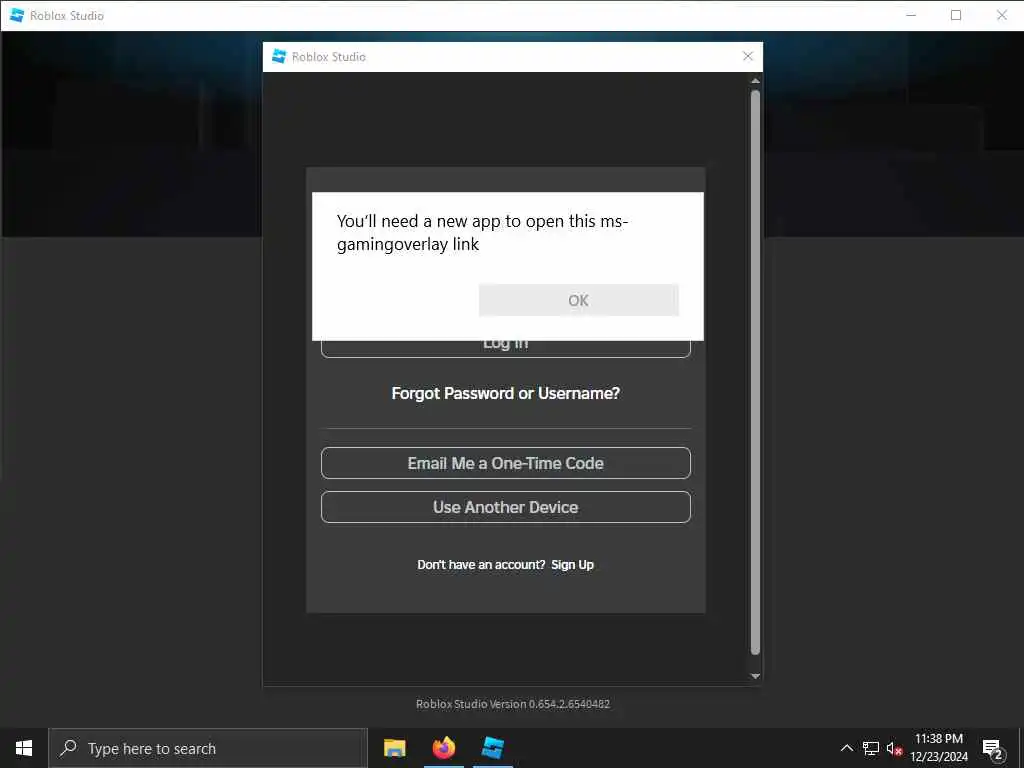Click the login window vertical scrollbar thumb
The height and width of the screenshot is (768, 1024).
pyautogui.click(x=755, y=372)
